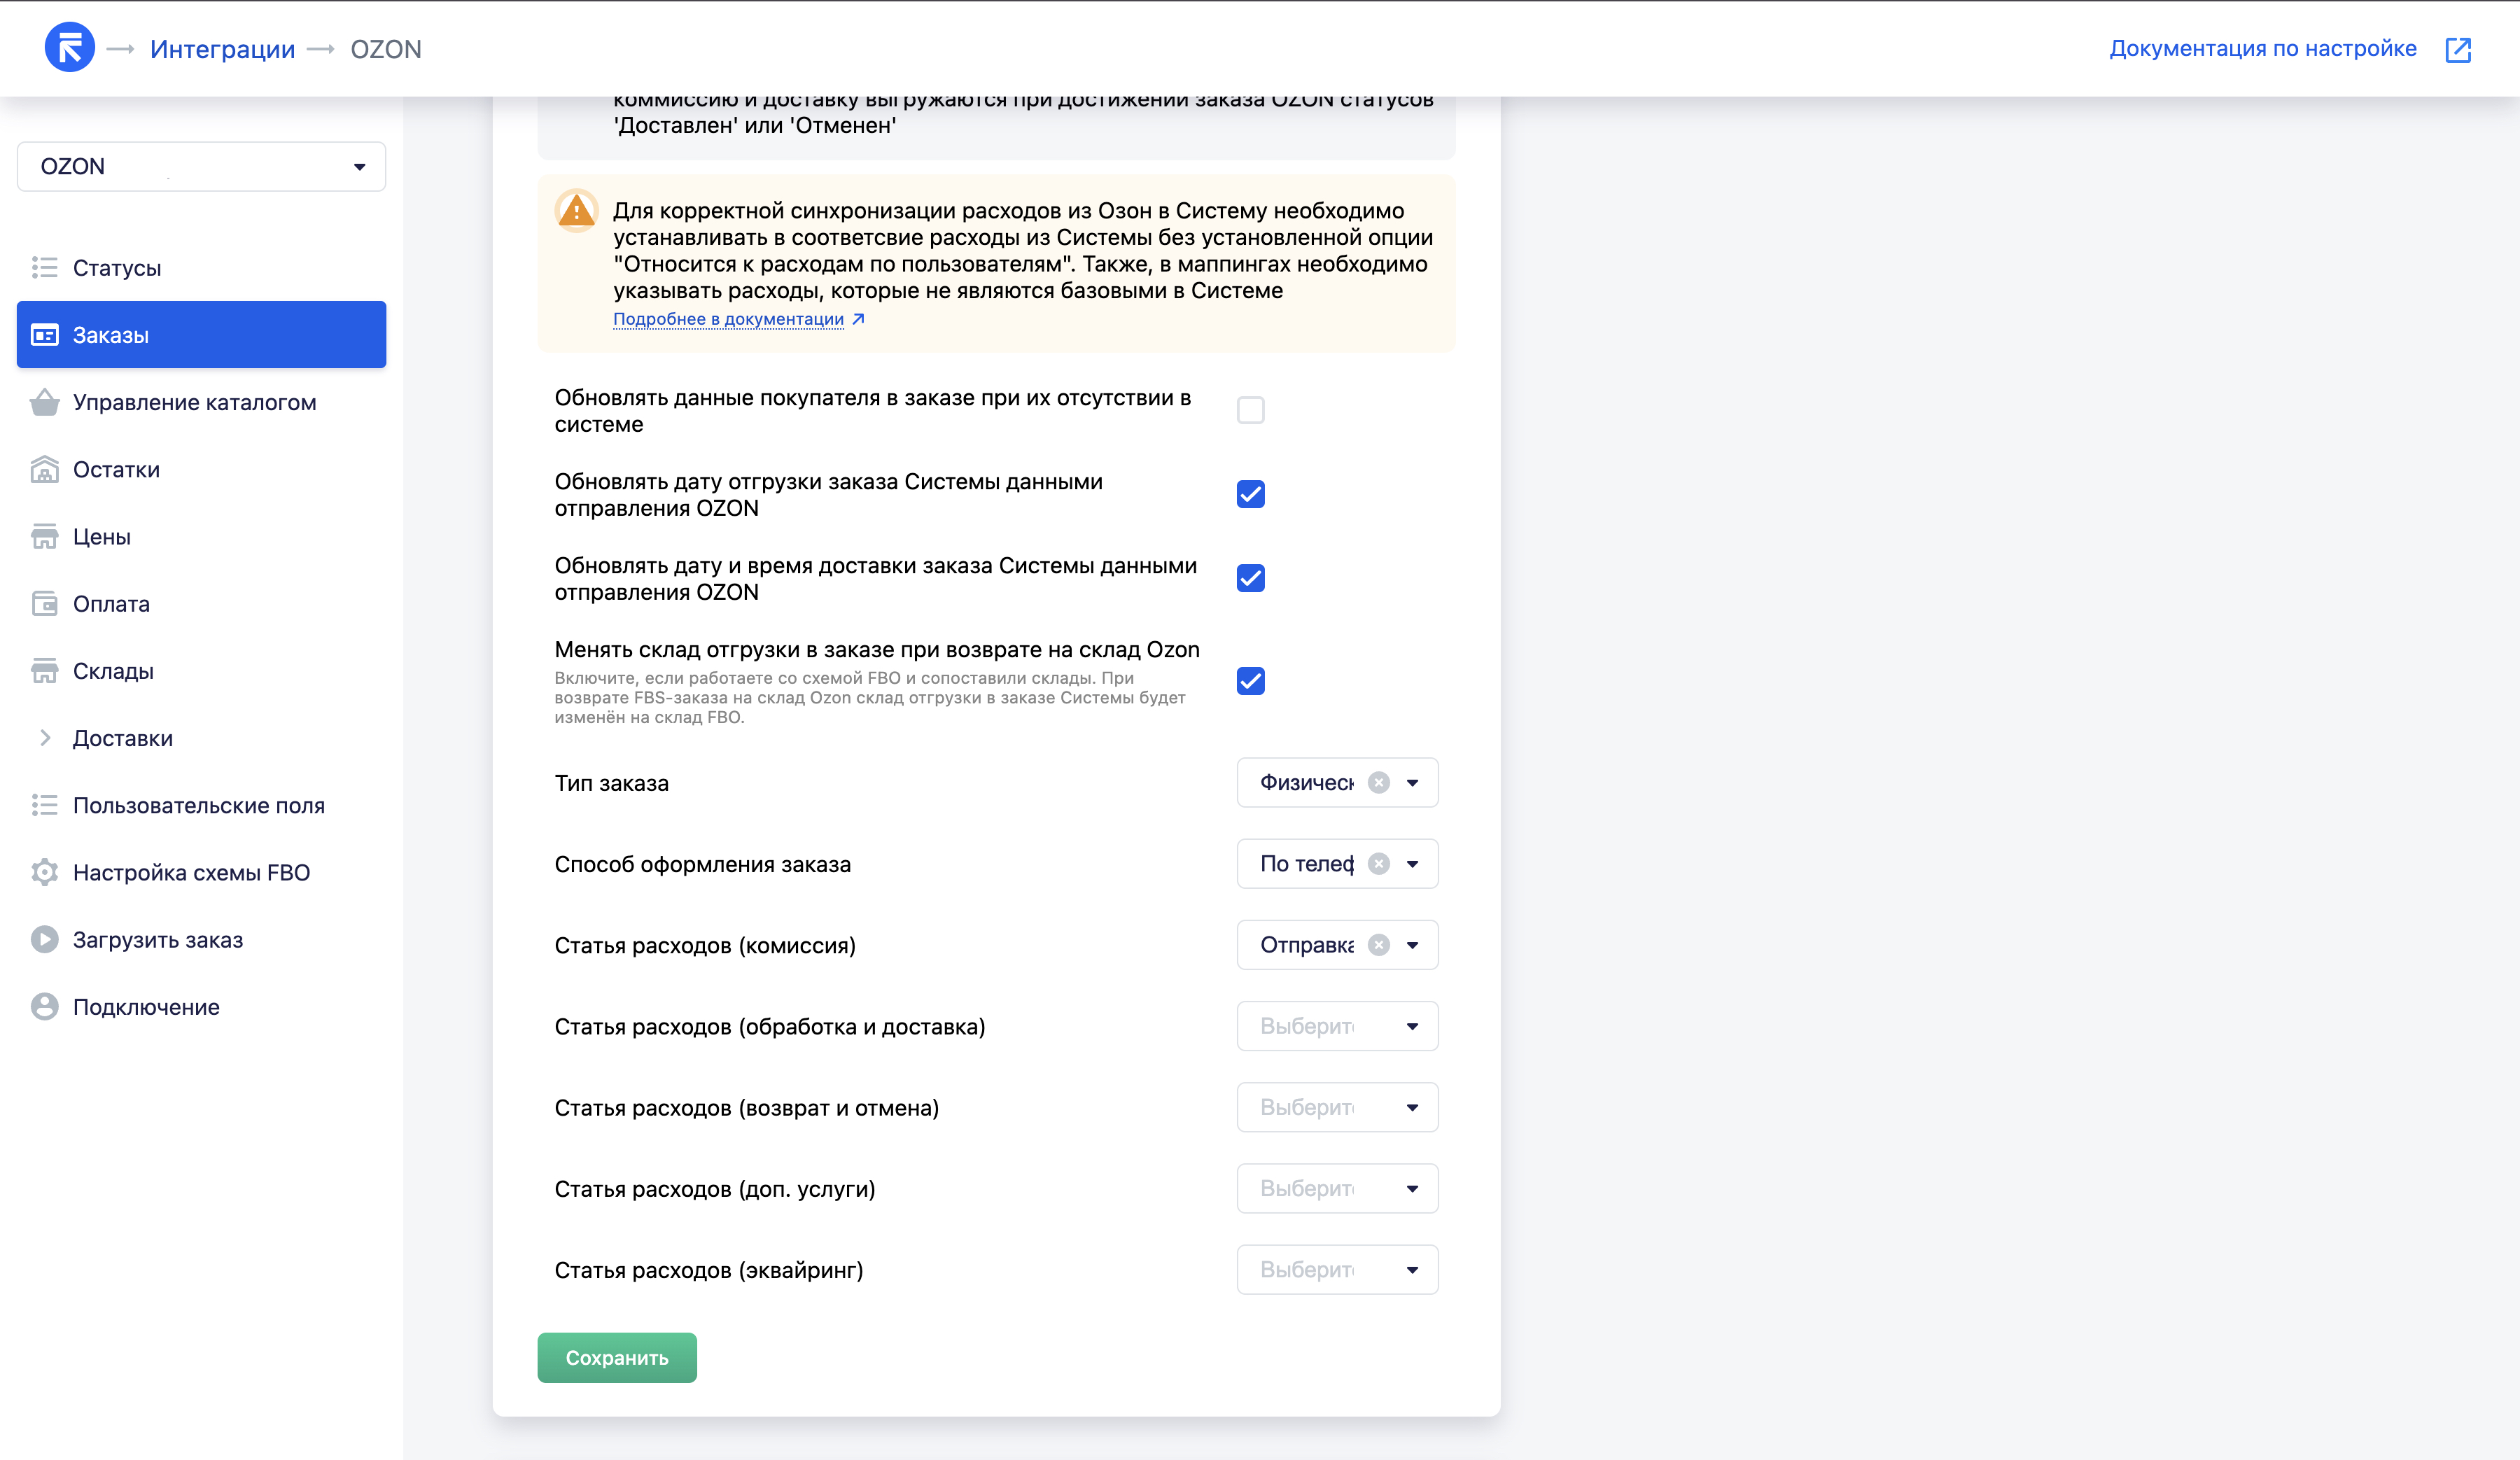Uncheck updating shipment date from OZON
Viewport: 2520px width, 1460px height.
(1250, 494)
